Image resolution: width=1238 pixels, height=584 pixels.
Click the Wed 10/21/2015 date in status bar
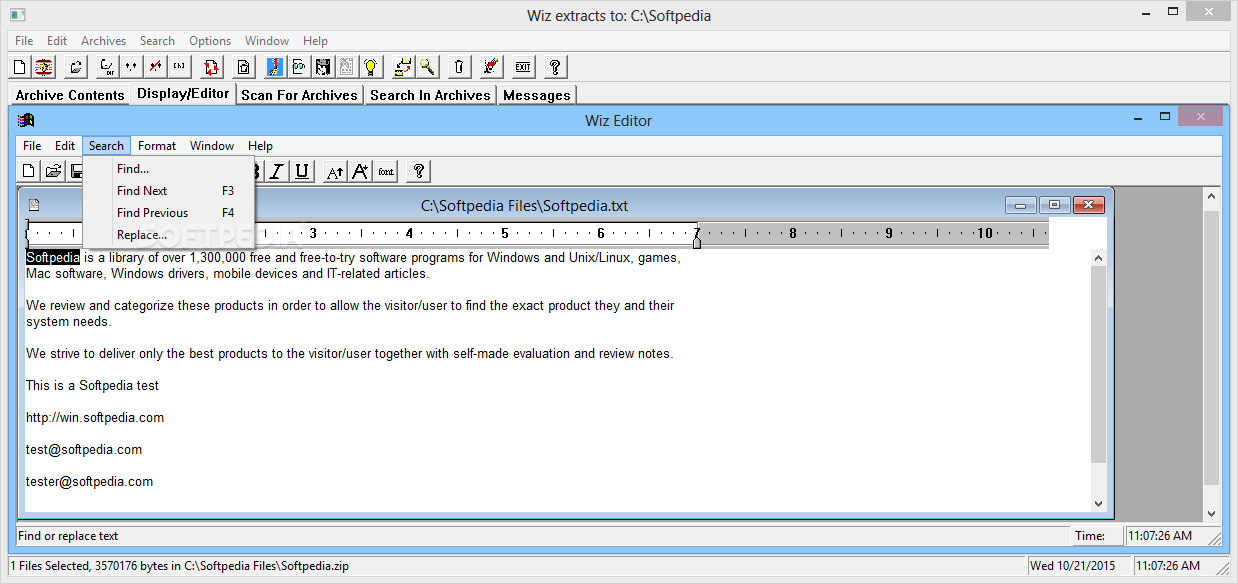click(x=1075, y=566)
